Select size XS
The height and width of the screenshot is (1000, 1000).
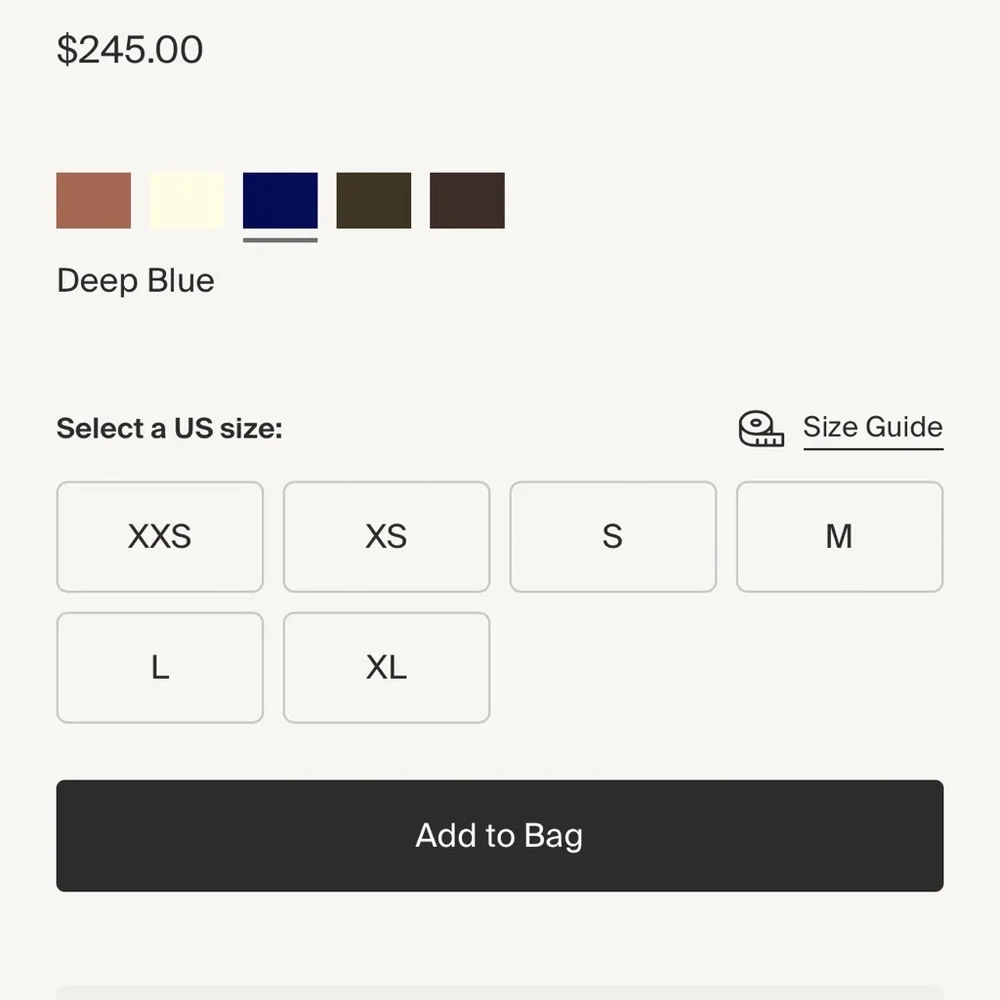click(x=386, y=536)
